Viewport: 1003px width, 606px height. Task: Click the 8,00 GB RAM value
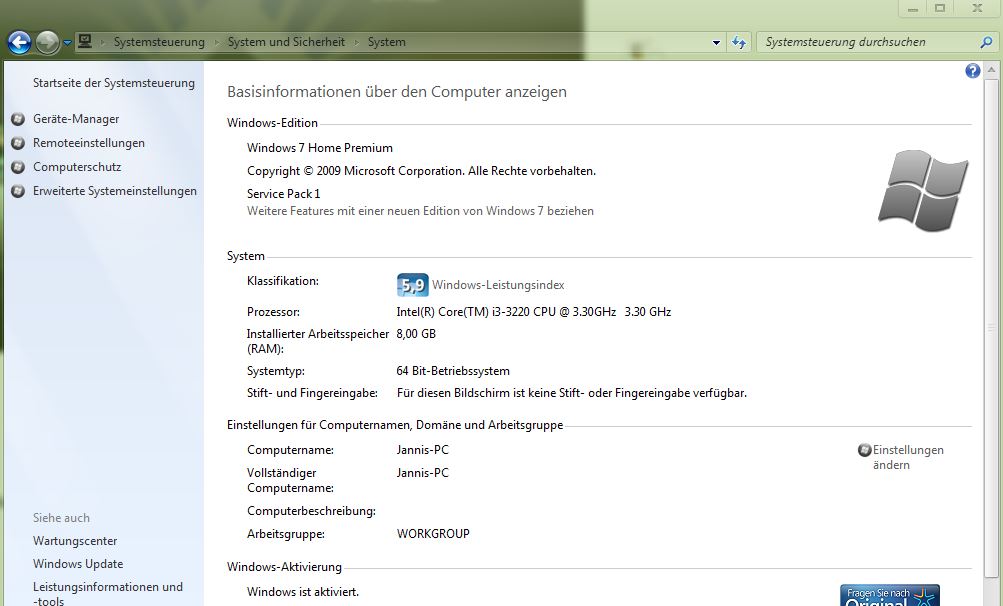point(416,333)
